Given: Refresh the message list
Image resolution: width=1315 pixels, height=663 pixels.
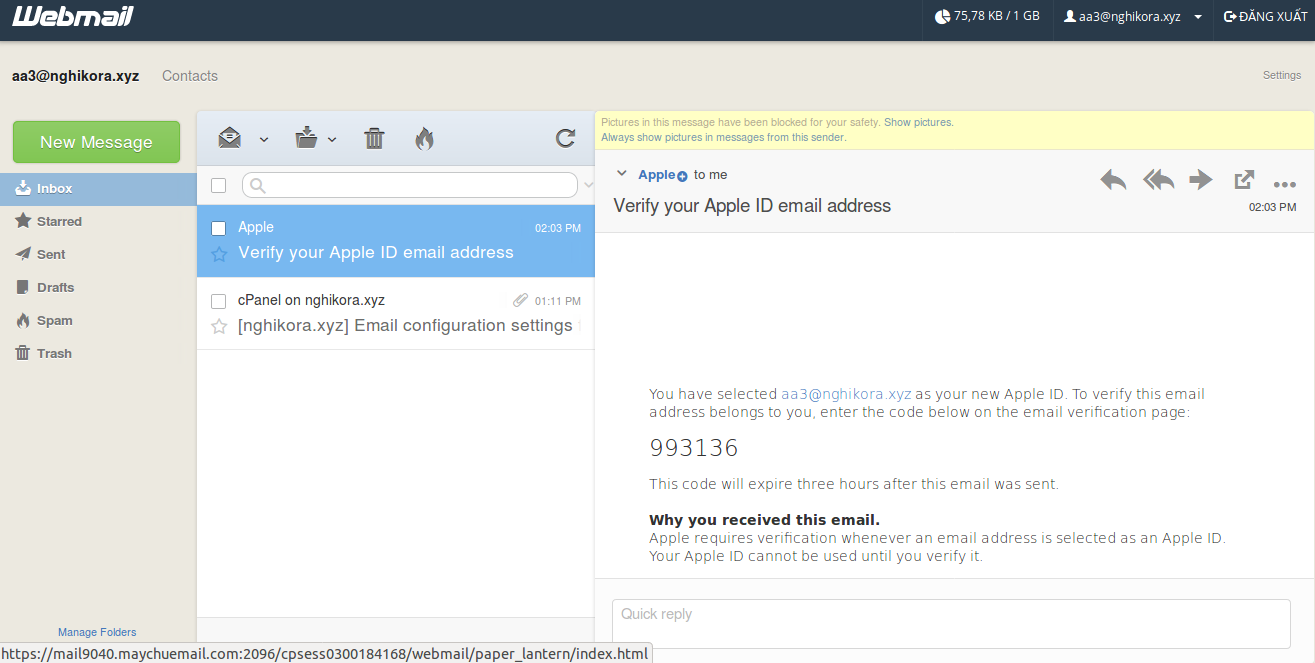Looking at the screenshot, I should pyautogui.click(x=565, y=138).
